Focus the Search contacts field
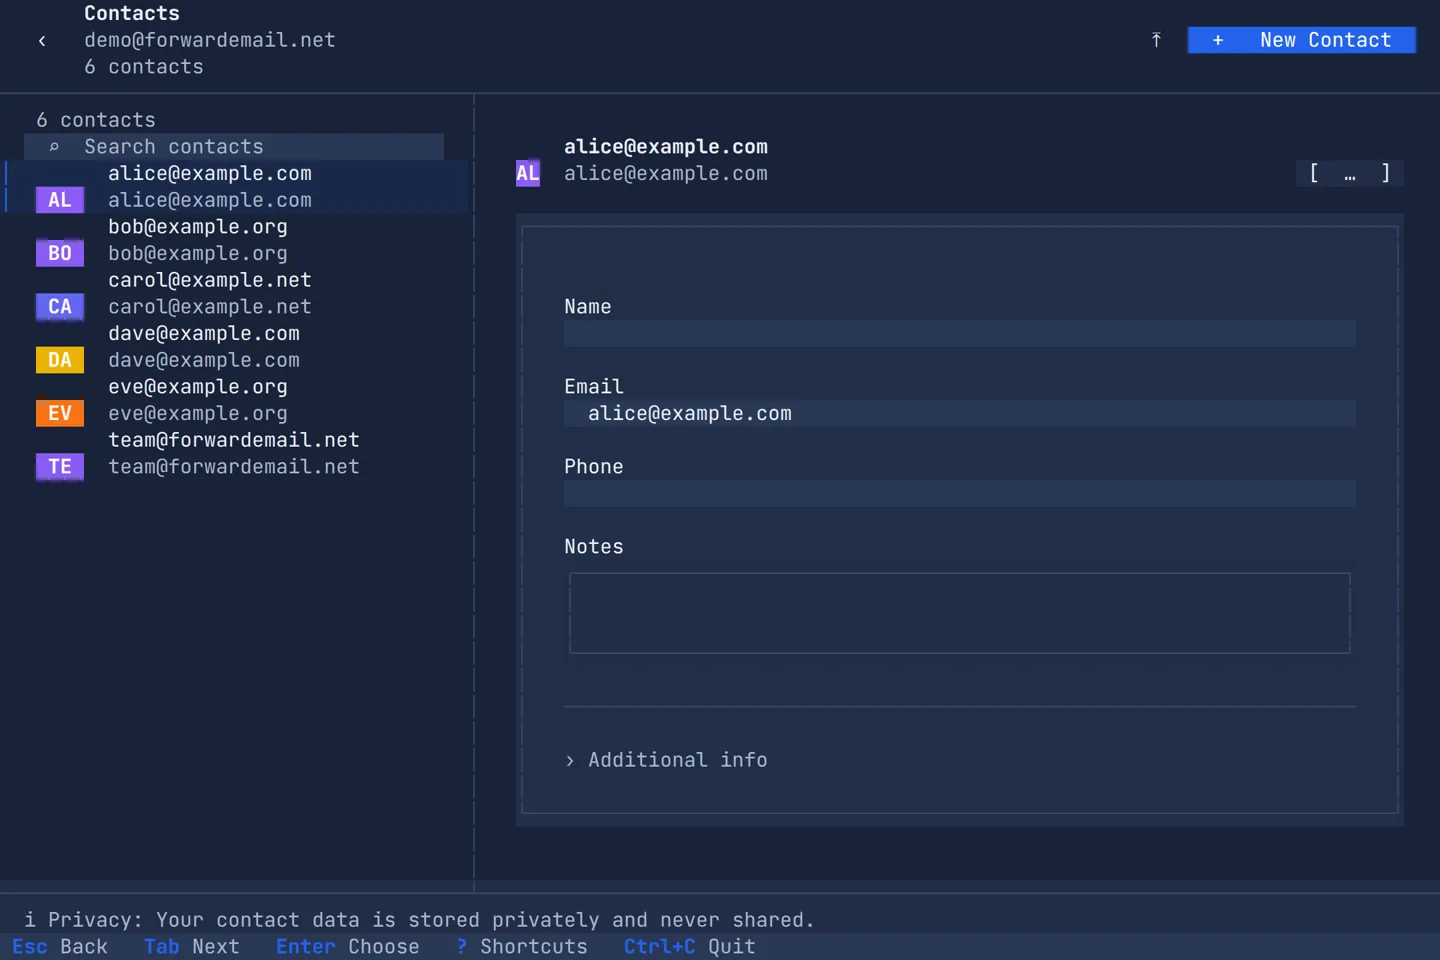Image resolution: width=1440 pixels, height=960 pixels. 234,147
